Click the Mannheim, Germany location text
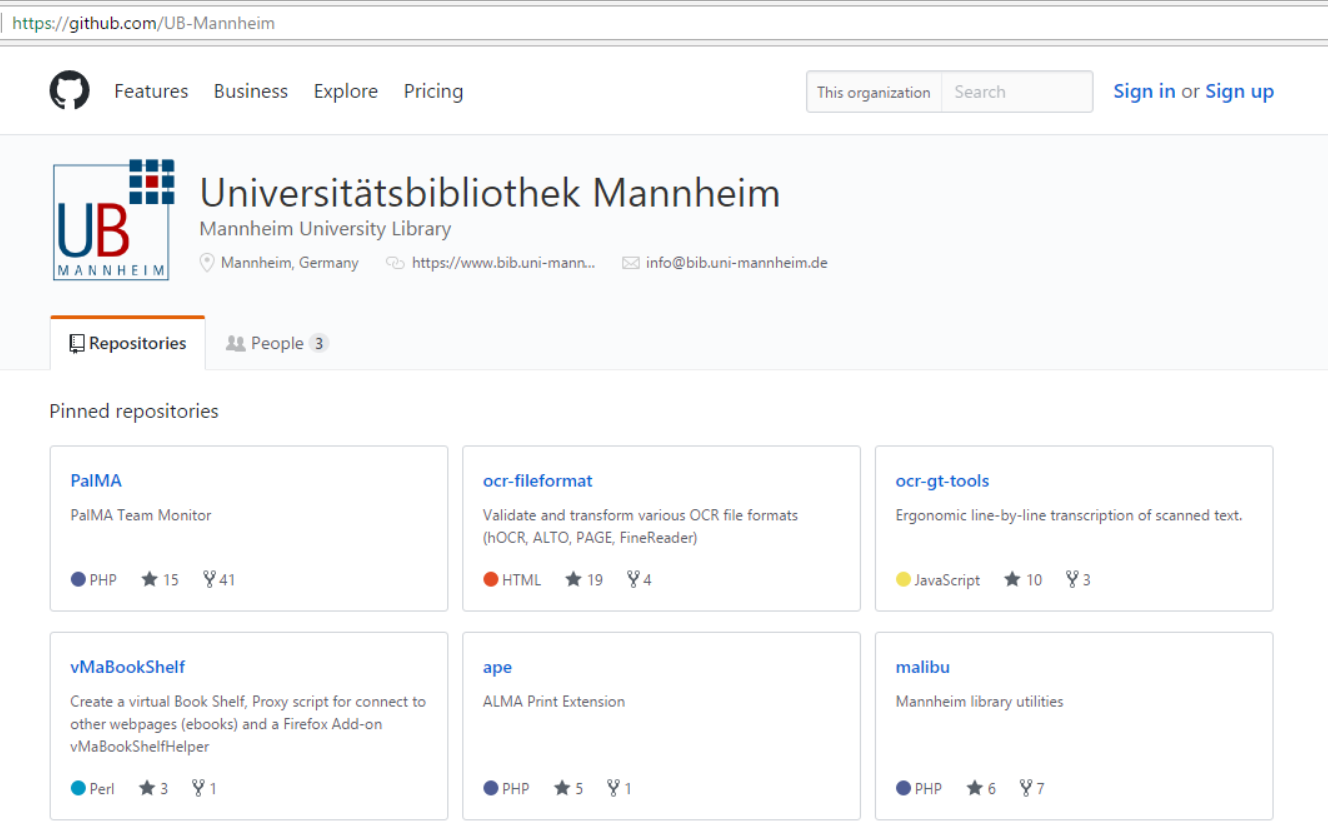This screenshot has width=1328, height=839. pyautogui.click(x=290, y=263)
